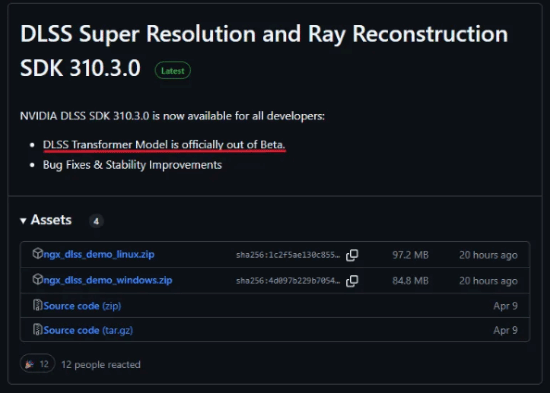Copy sha256 hash for windows zip
The height and width of the screenshot is (393, 550).
pos(352,281)
